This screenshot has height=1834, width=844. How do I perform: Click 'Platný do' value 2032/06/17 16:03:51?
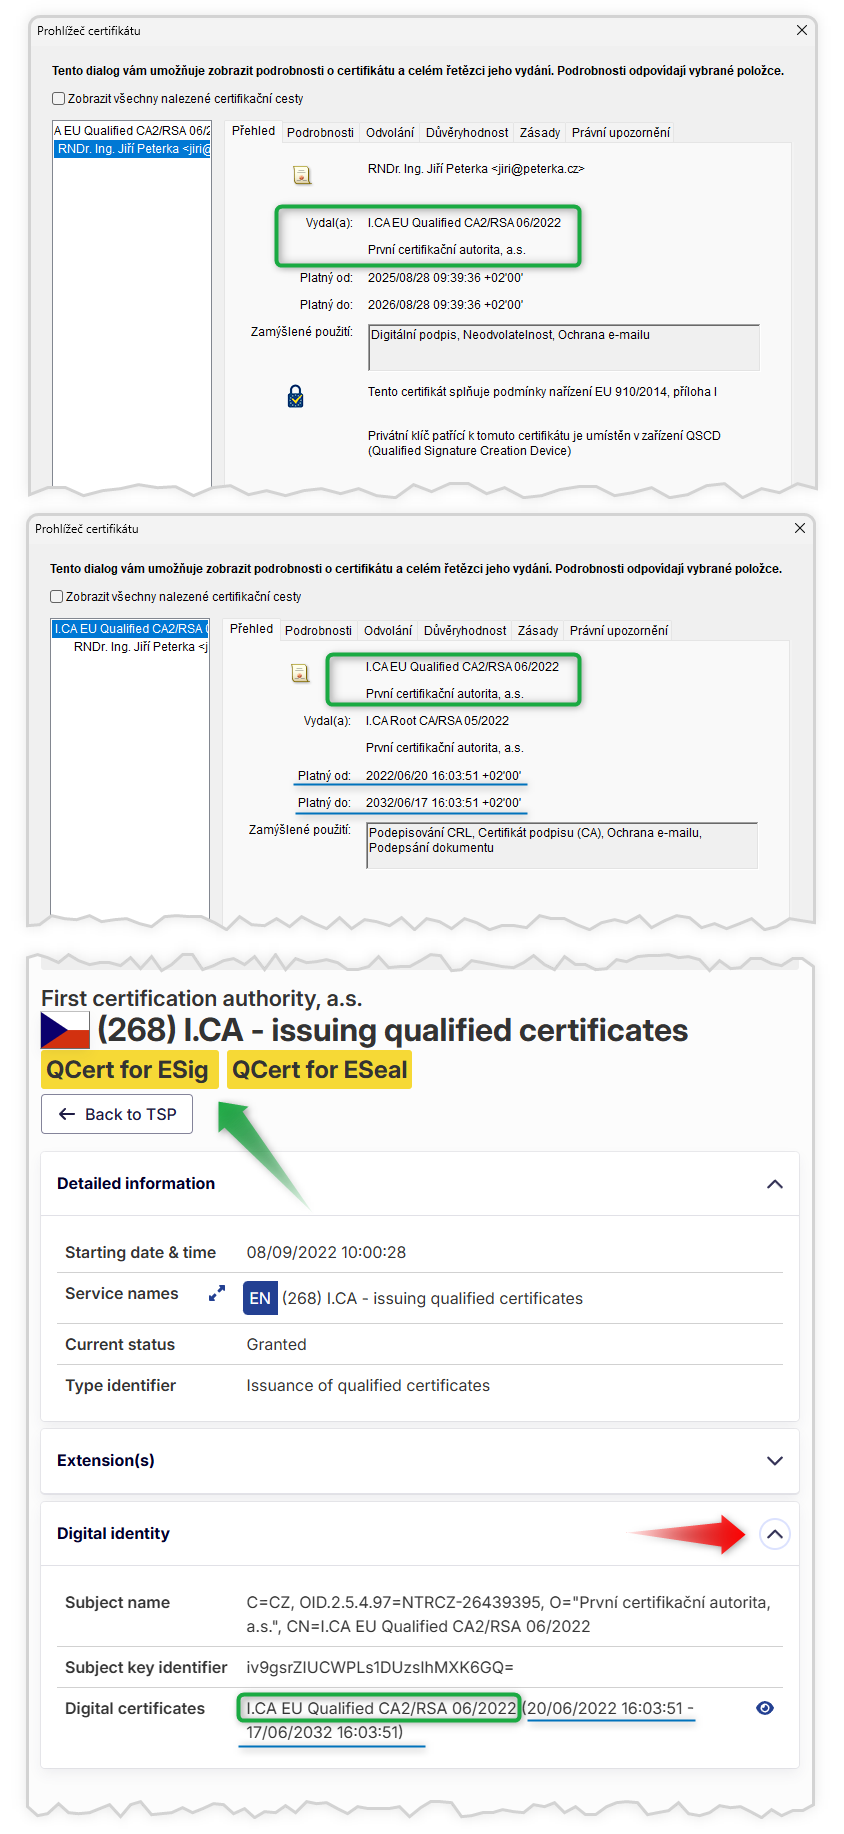coord(443,803)
